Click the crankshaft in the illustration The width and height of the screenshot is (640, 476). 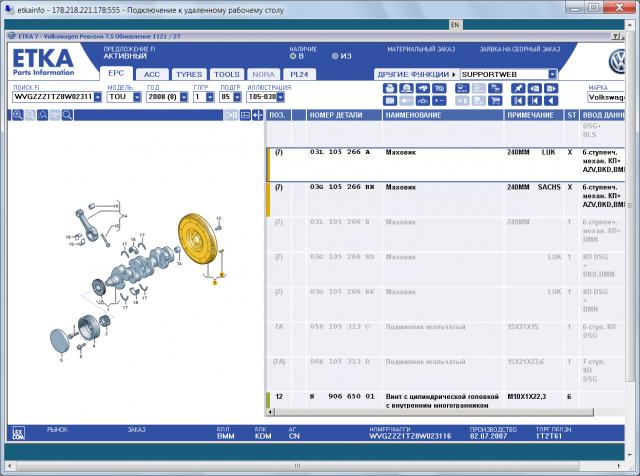(139, 266)
